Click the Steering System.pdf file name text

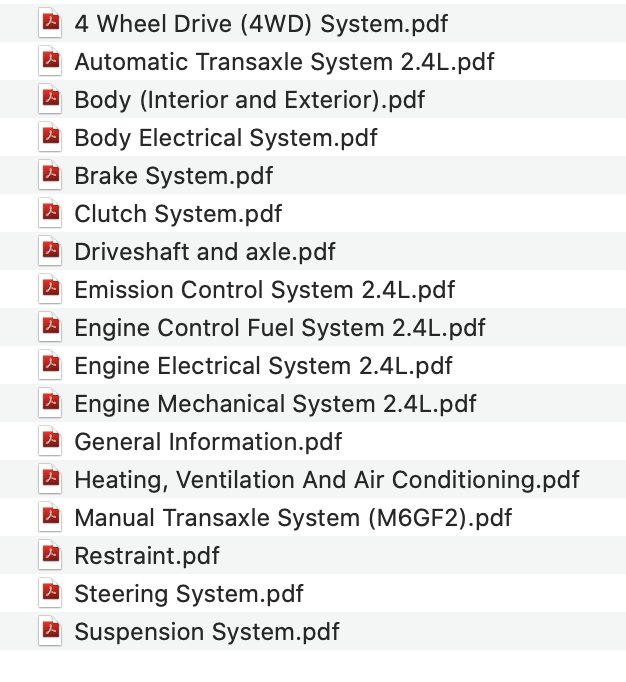pyautogui.click(x=189, y=594)
